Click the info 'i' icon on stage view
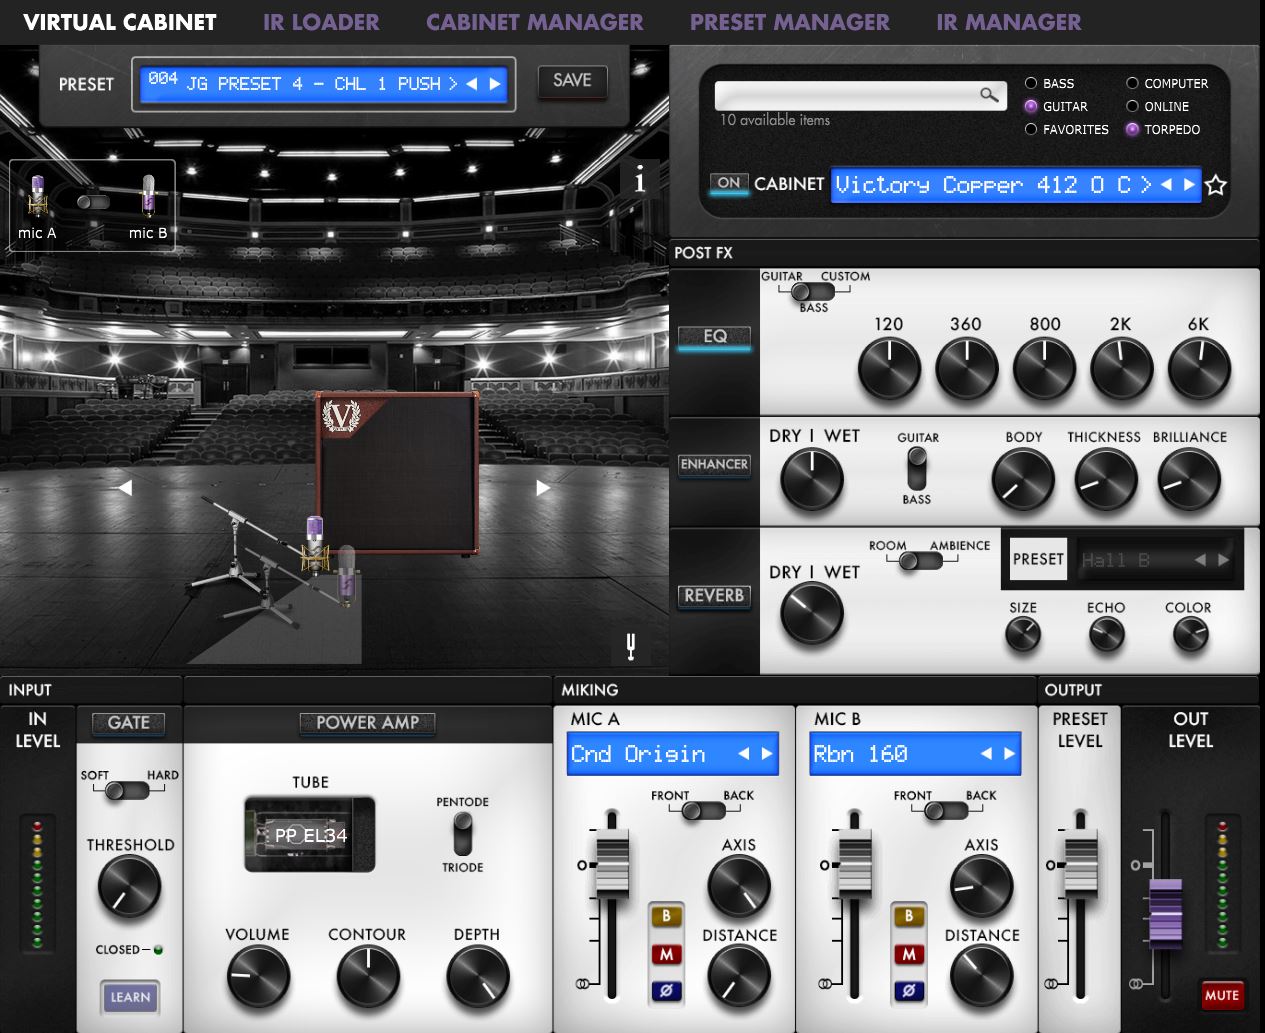Viewport: 1265px width, 1033px height. pos(640,180)
